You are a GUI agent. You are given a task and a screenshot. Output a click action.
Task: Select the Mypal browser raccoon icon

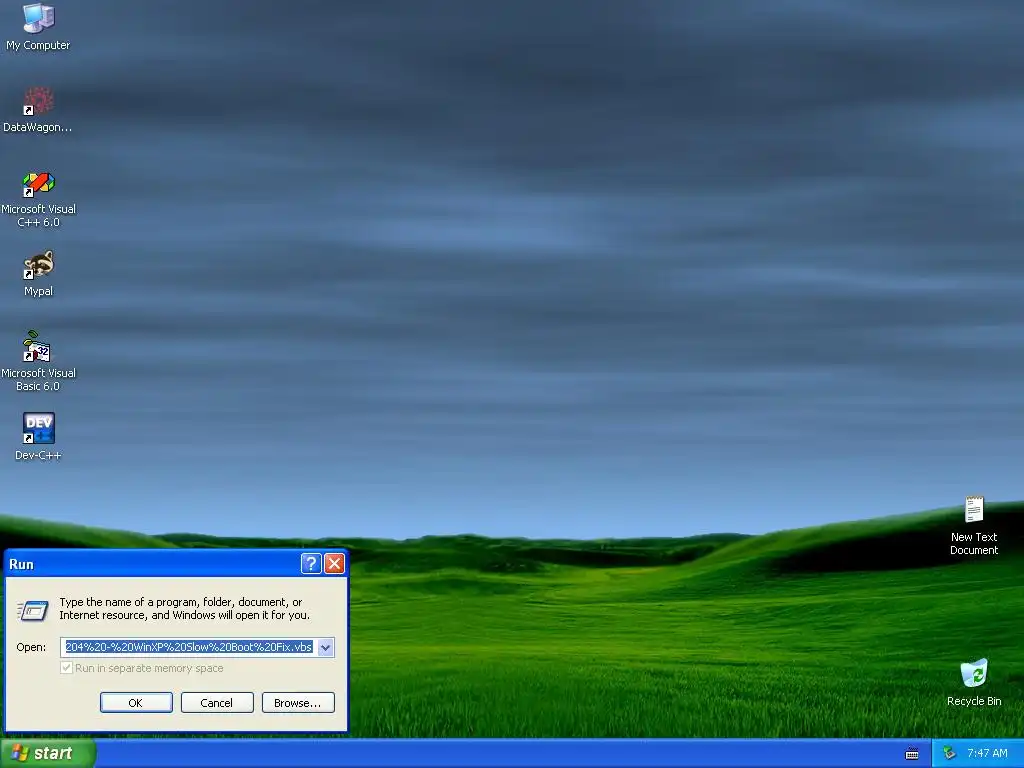[38, 265]
